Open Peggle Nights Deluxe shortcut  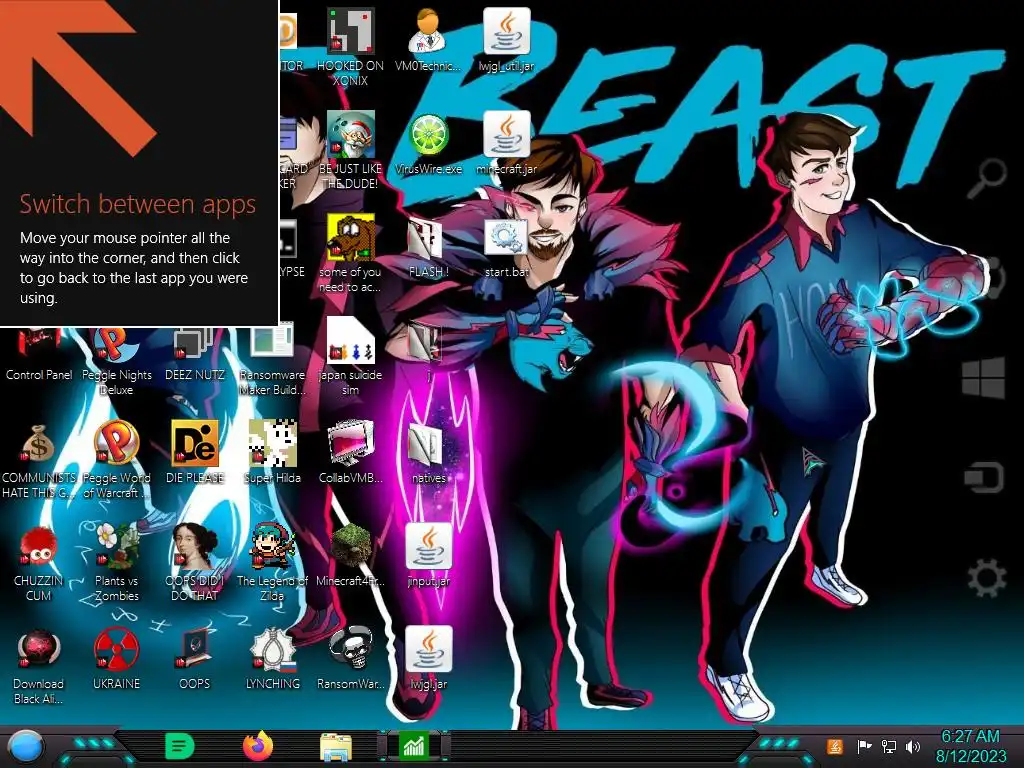[x=116, y=346]
